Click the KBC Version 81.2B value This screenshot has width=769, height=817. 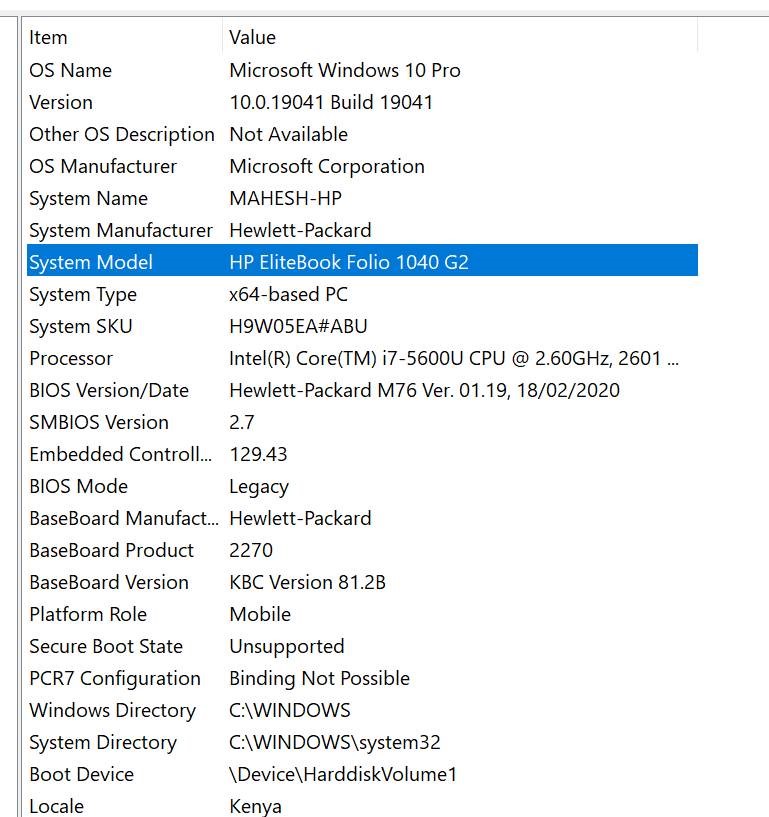(x=307, y=583)
